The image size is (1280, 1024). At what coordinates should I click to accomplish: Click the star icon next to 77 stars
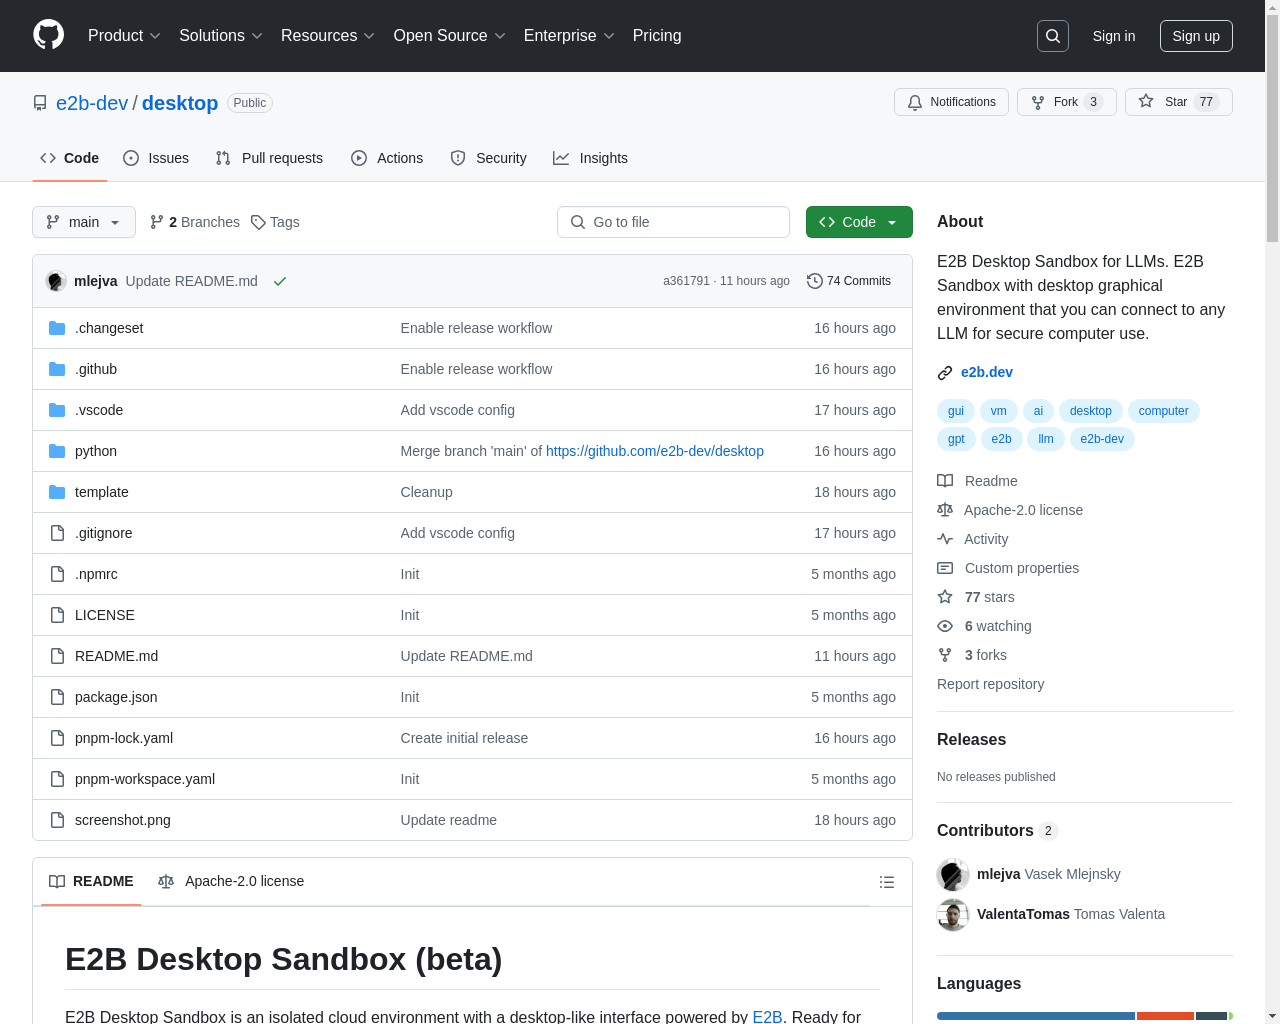pyautogui.click(x=945, y=597)
